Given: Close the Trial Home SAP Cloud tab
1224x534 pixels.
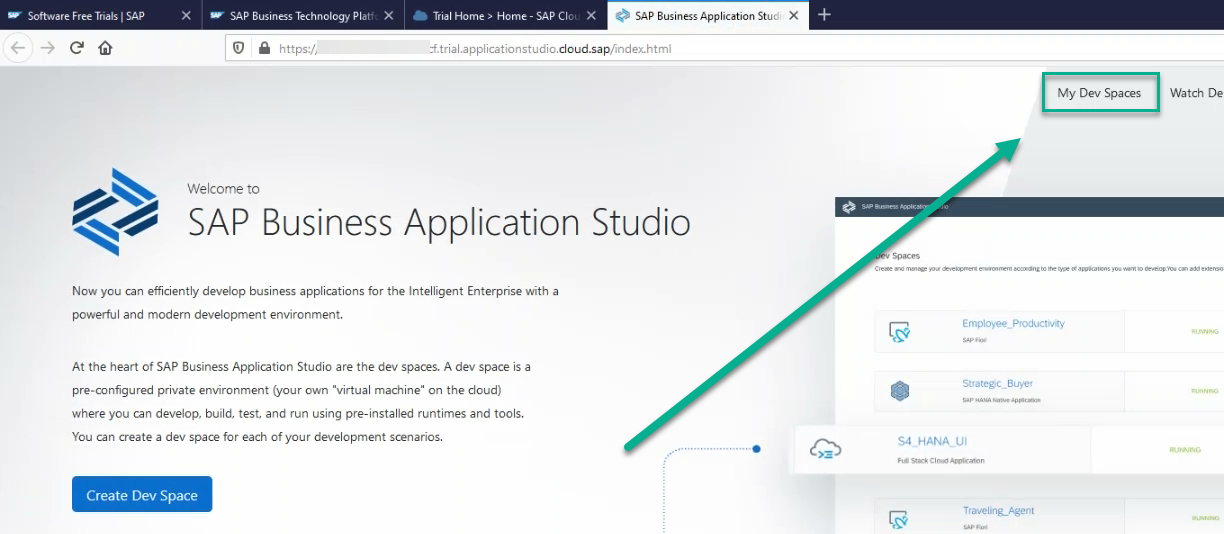Looking at the screenshot, I should point(592,16).
